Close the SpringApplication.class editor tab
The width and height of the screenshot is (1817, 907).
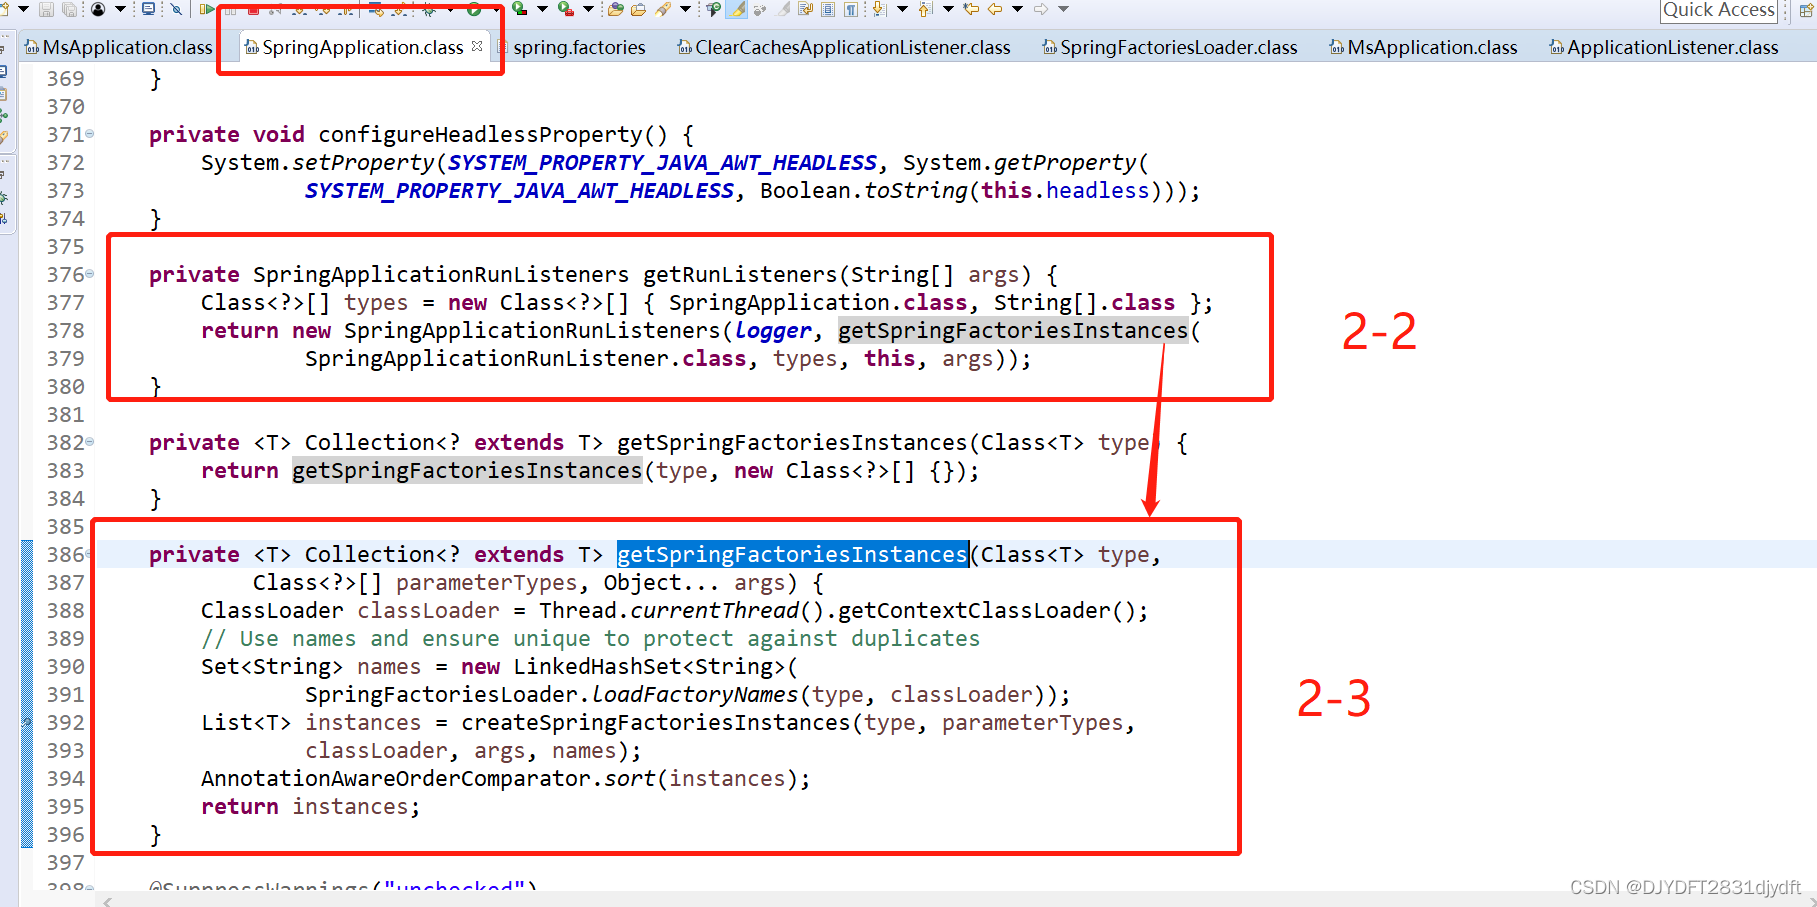click(477, 46)
